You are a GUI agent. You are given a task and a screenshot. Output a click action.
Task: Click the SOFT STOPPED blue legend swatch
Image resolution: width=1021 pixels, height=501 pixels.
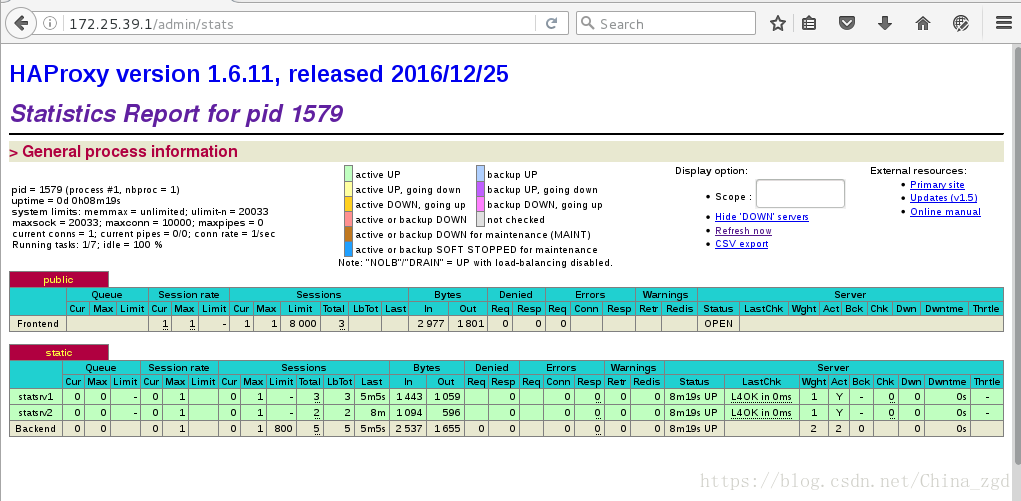tap(348, 249)
